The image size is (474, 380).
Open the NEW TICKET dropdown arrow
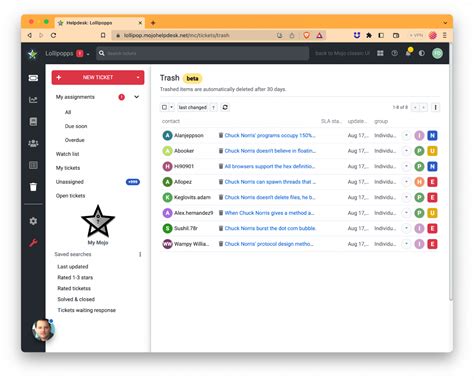coord(138,77)
